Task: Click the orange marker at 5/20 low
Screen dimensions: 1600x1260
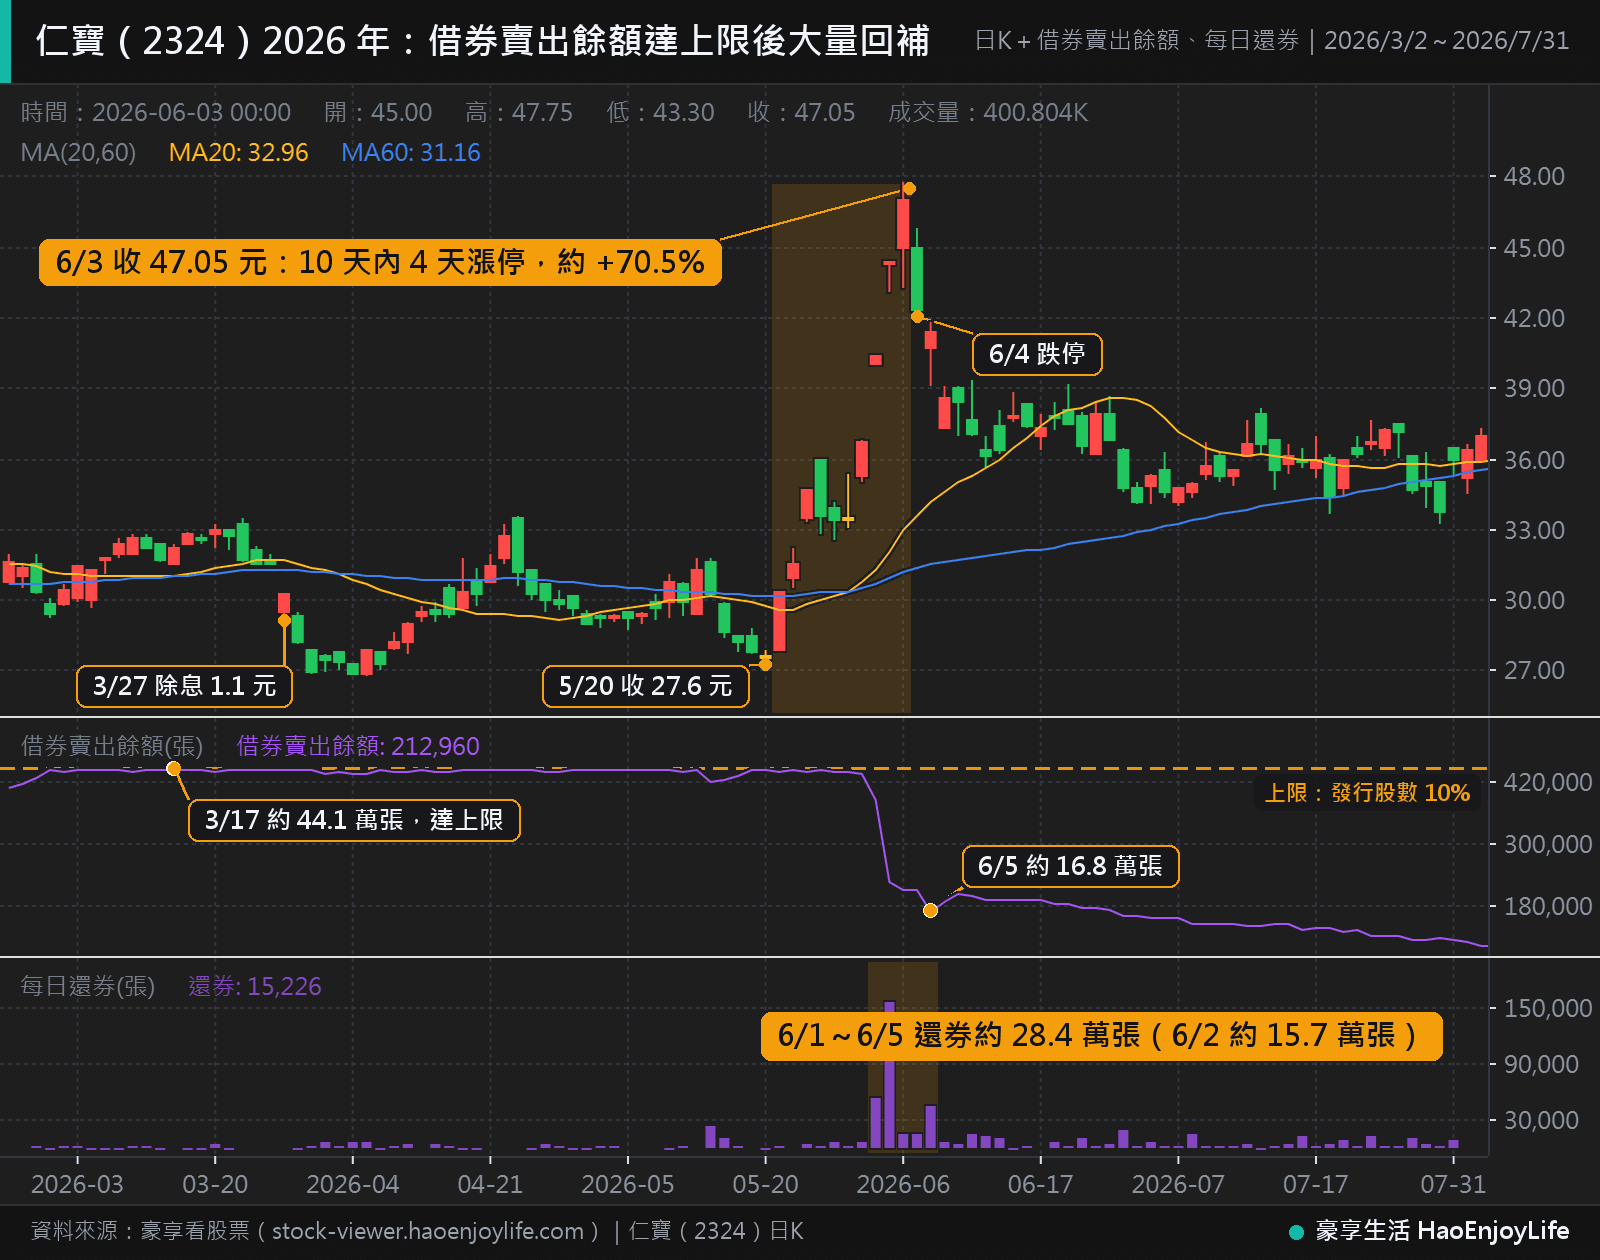Action: (765, 664)
